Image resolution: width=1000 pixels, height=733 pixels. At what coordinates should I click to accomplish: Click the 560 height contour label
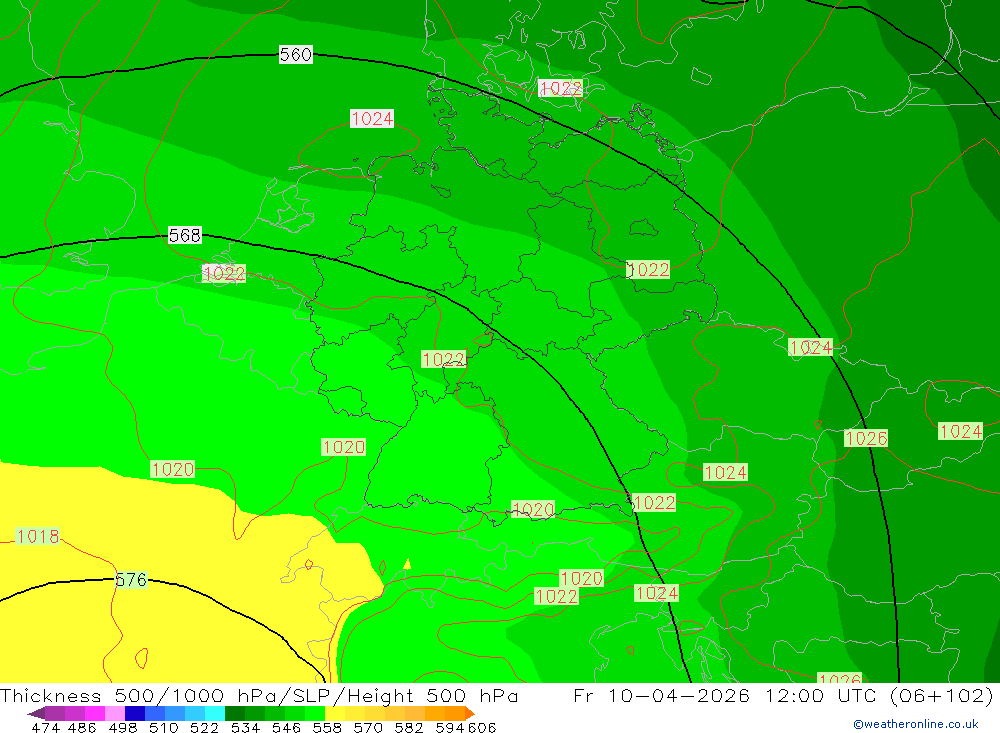point(296,54)
